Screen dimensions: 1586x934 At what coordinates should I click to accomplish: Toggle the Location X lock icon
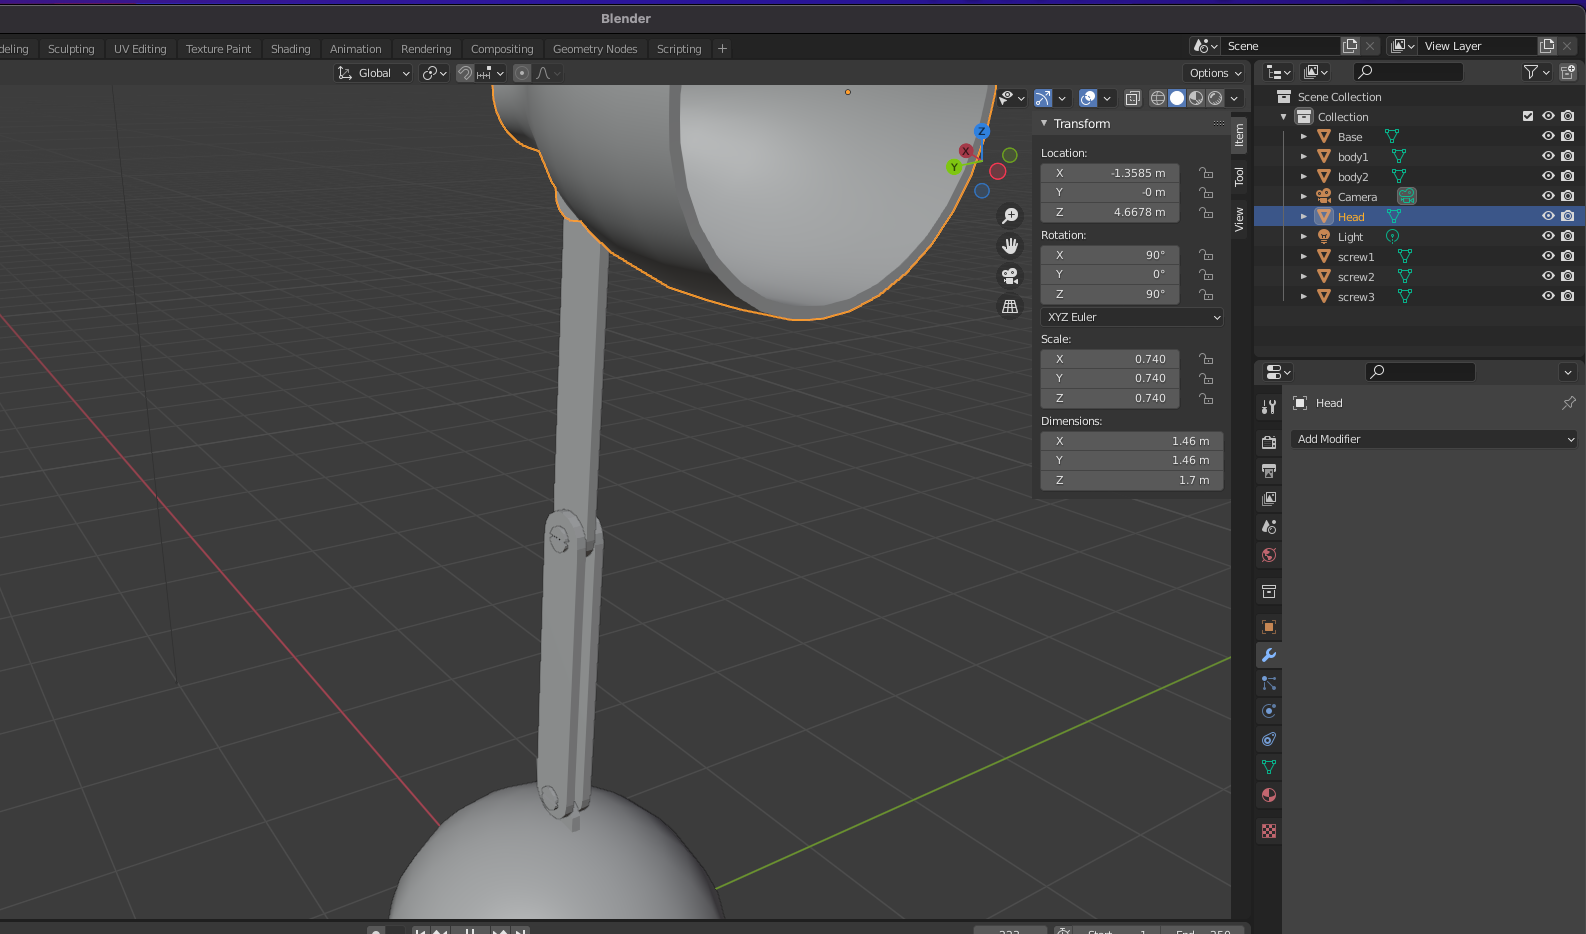[1206, 173]
